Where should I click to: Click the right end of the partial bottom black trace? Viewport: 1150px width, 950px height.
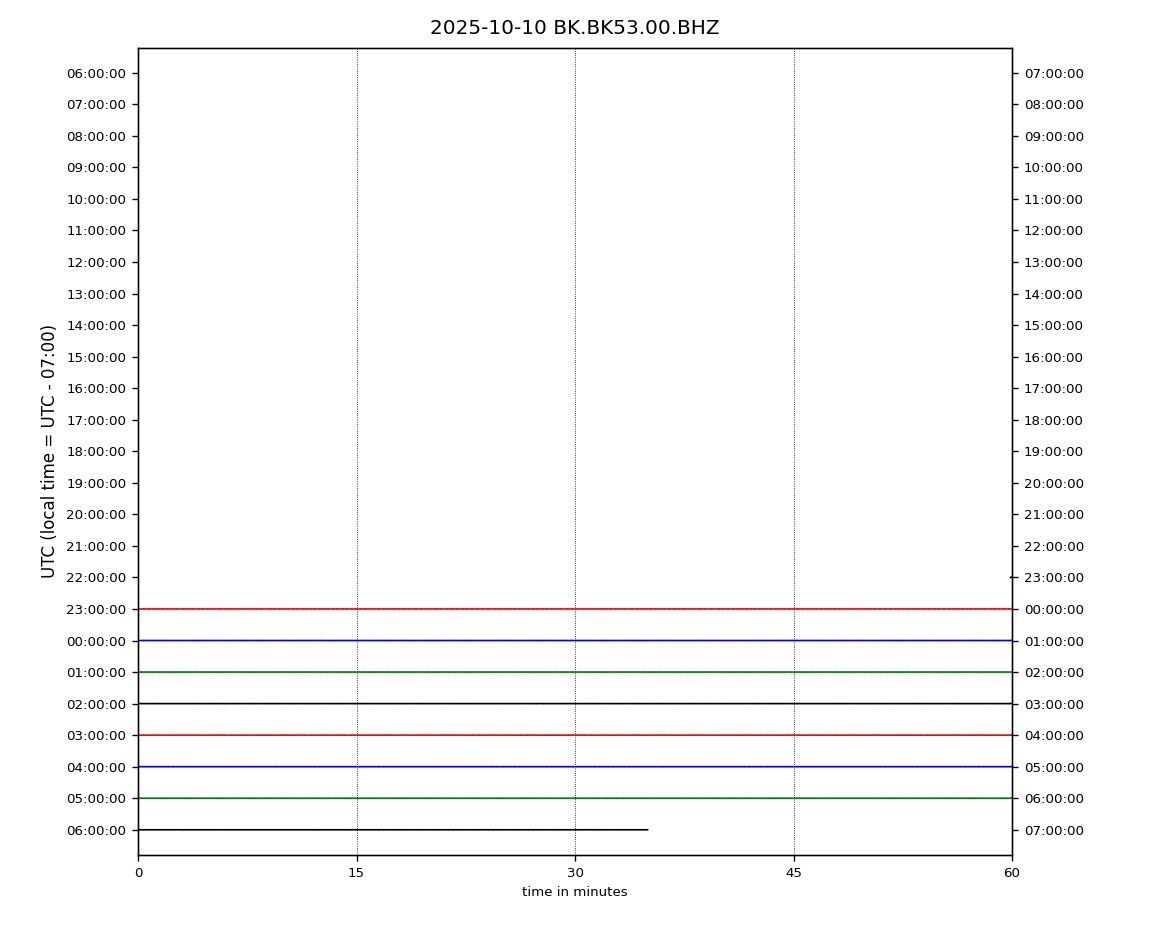pyautogui.click(x=646, y=830)
